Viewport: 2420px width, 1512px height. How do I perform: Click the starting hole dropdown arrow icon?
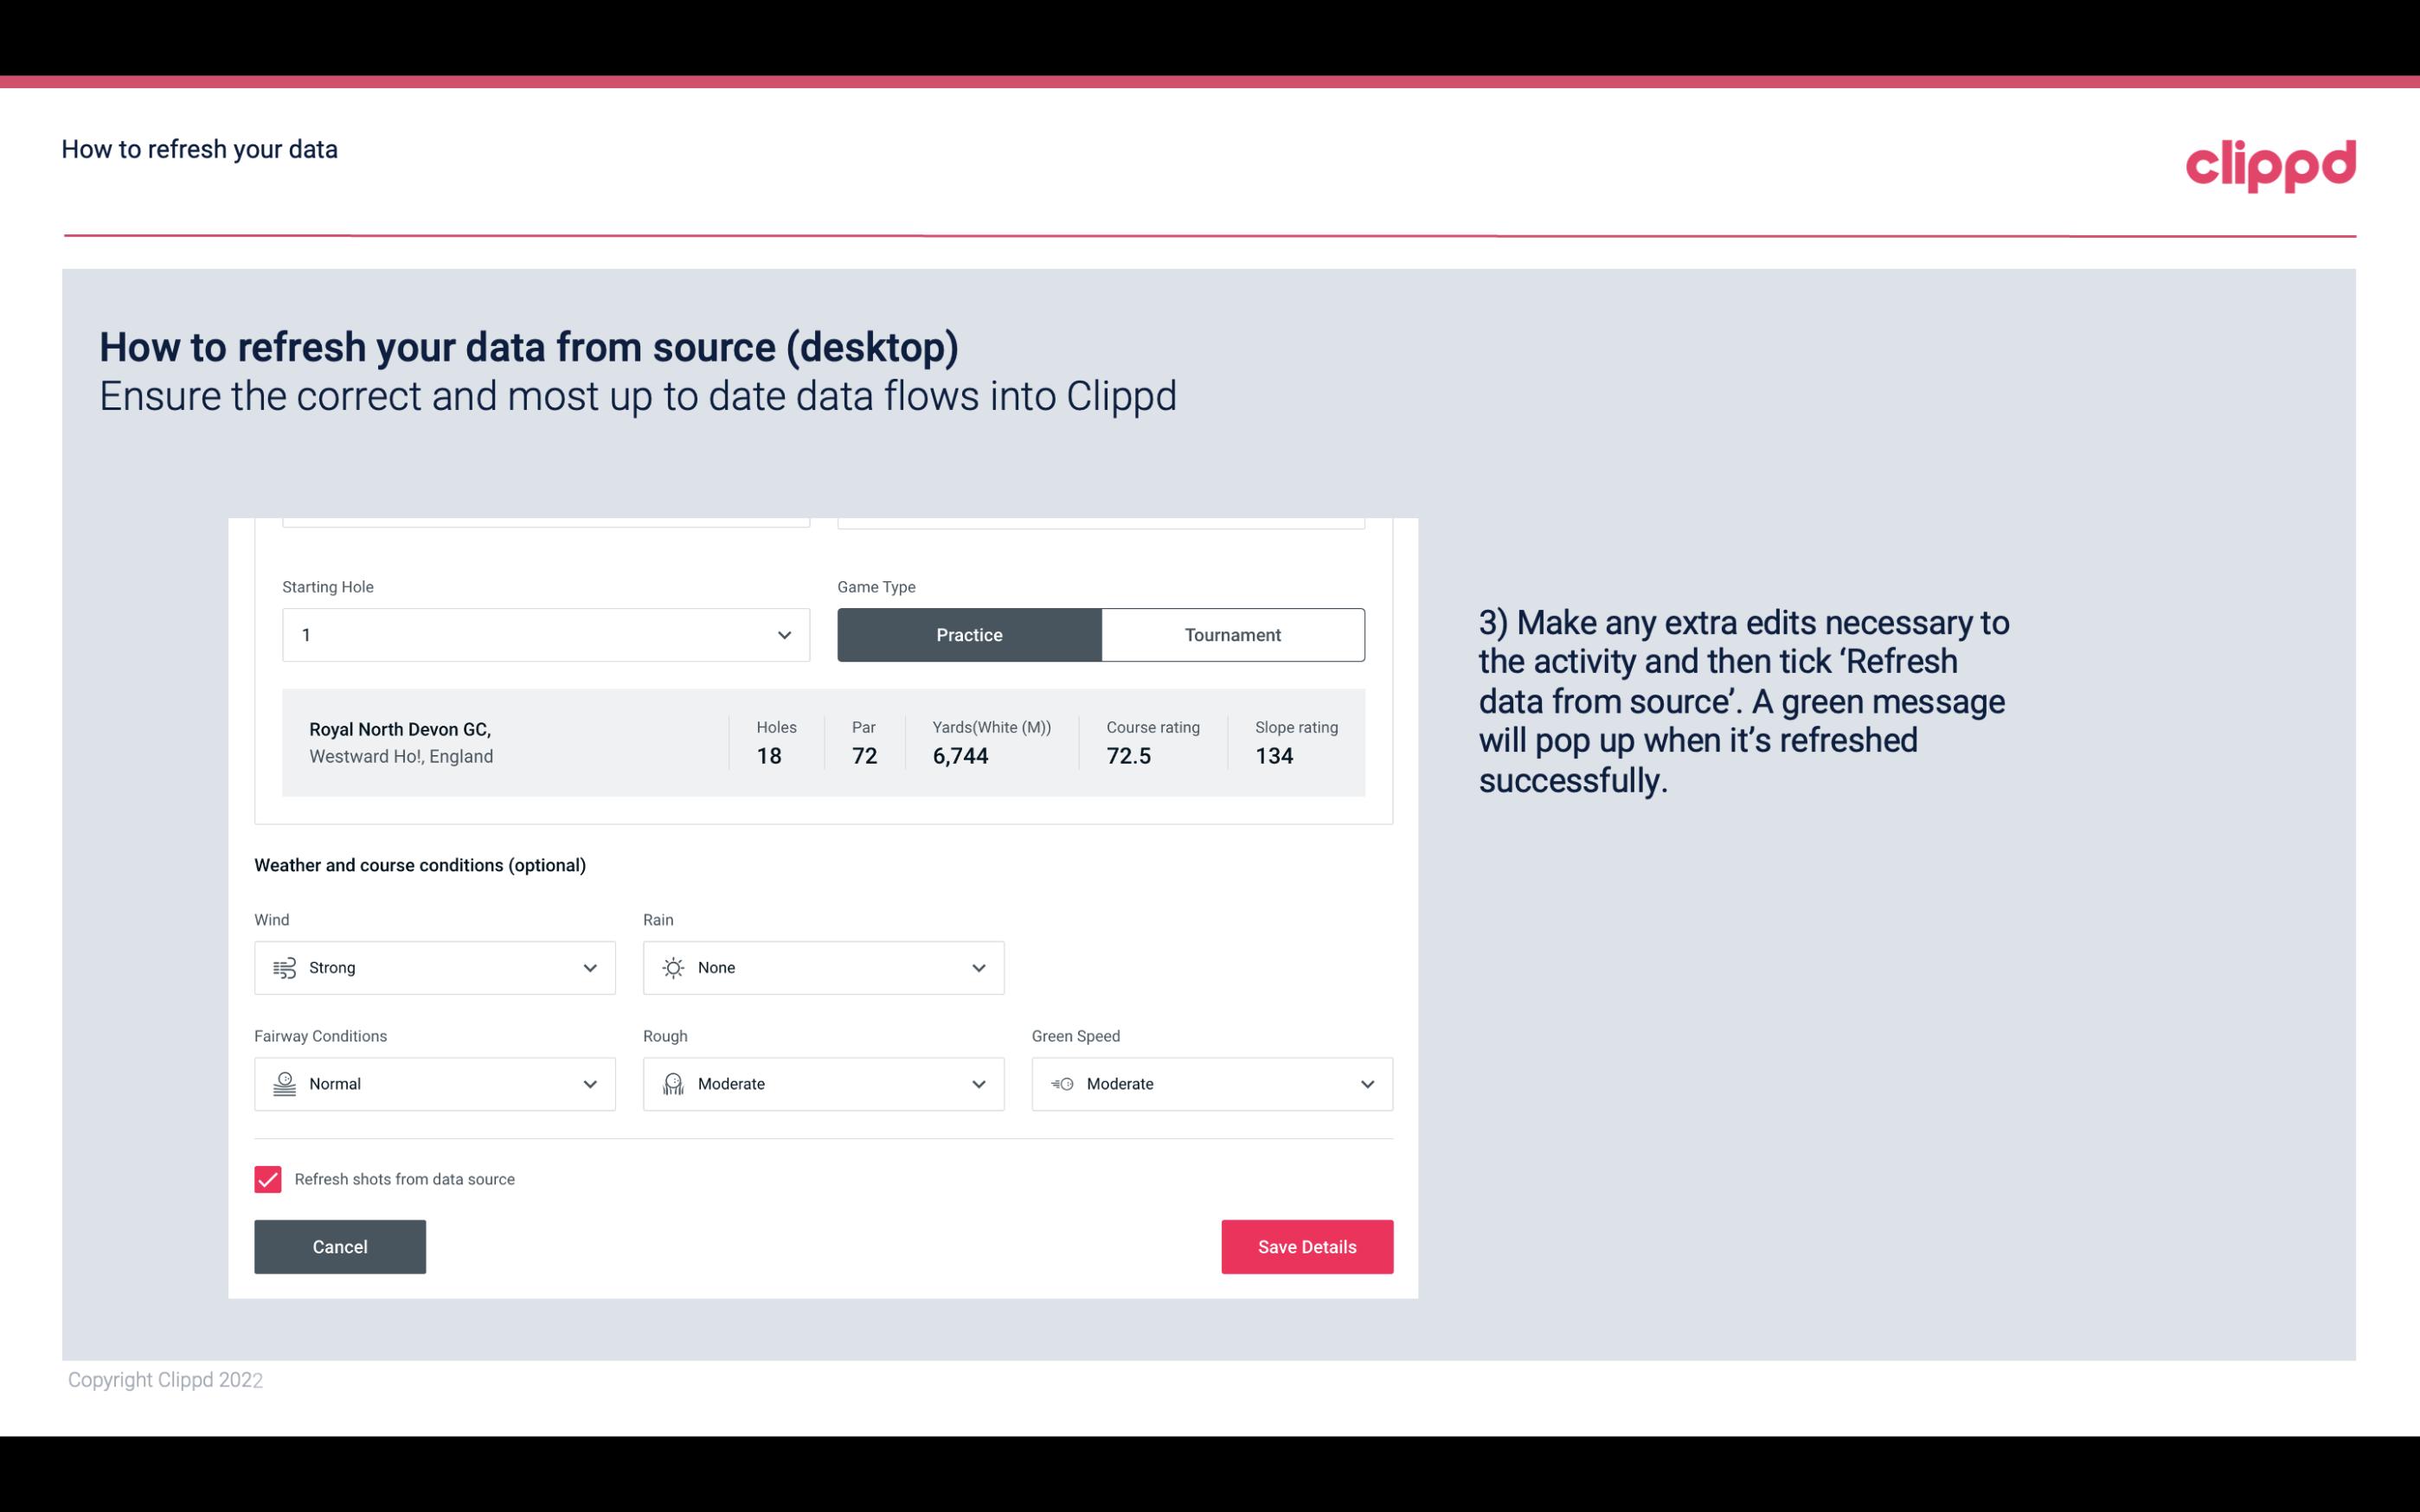[784, 634]
